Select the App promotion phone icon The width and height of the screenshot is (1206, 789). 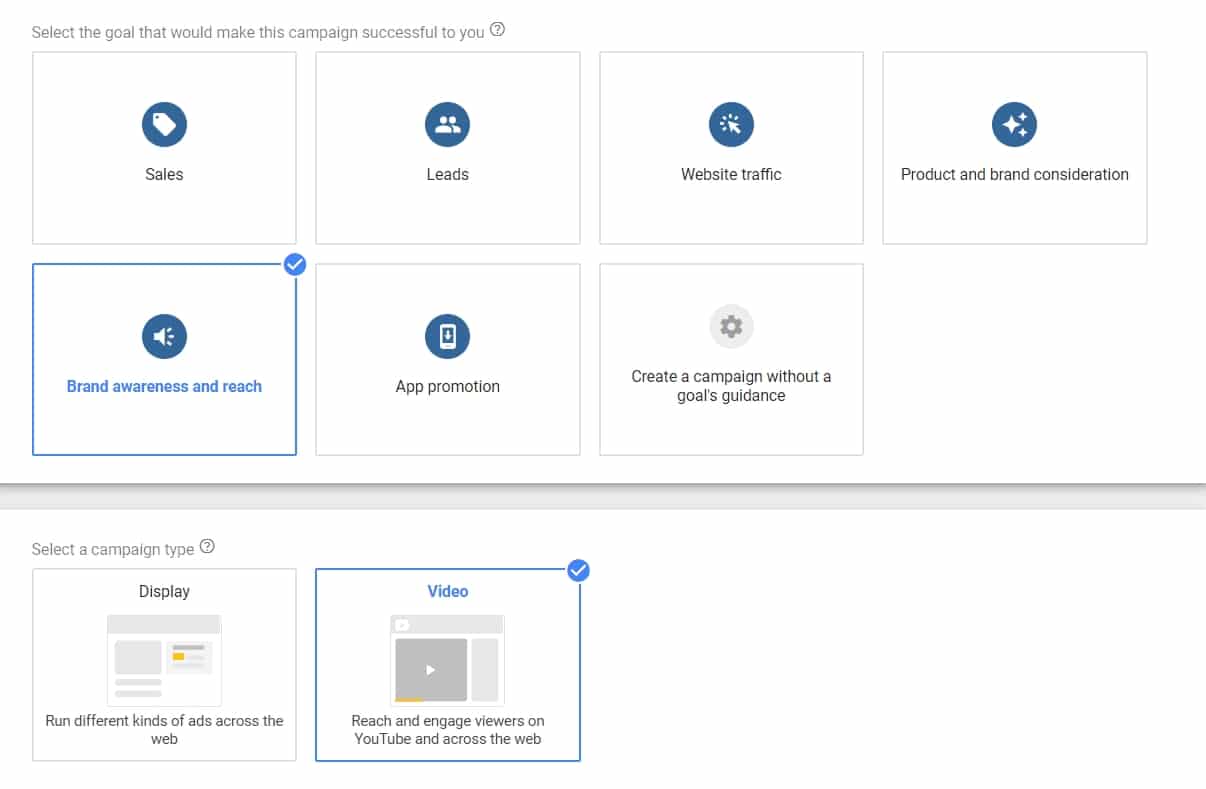[x=447, y=337]
